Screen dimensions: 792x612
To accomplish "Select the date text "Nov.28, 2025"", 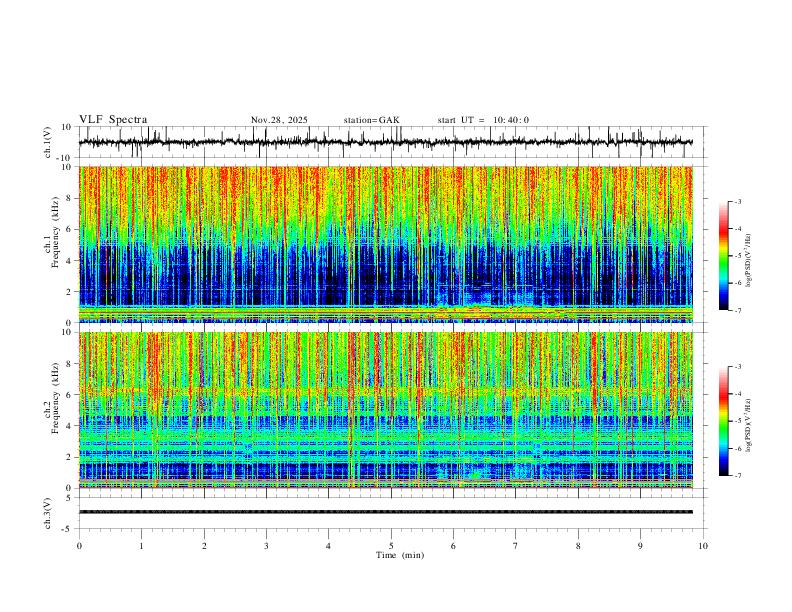I will pyautogui.click(x=279, y=120).
